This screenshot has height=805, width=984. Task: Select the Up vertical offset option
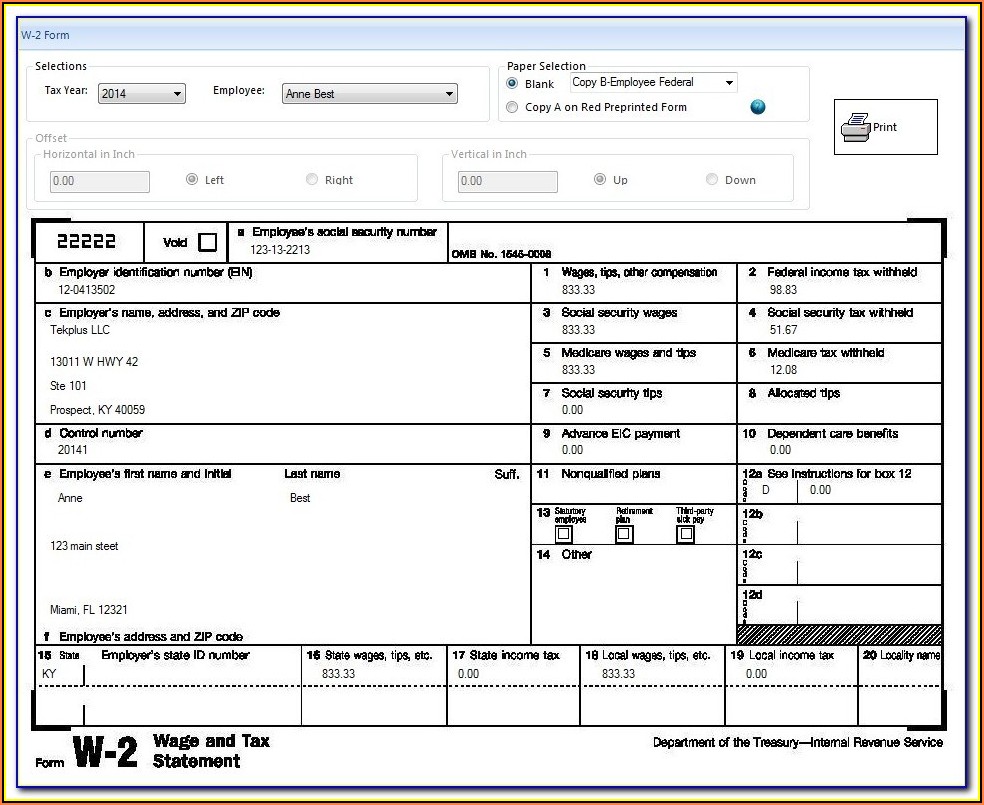600,180
